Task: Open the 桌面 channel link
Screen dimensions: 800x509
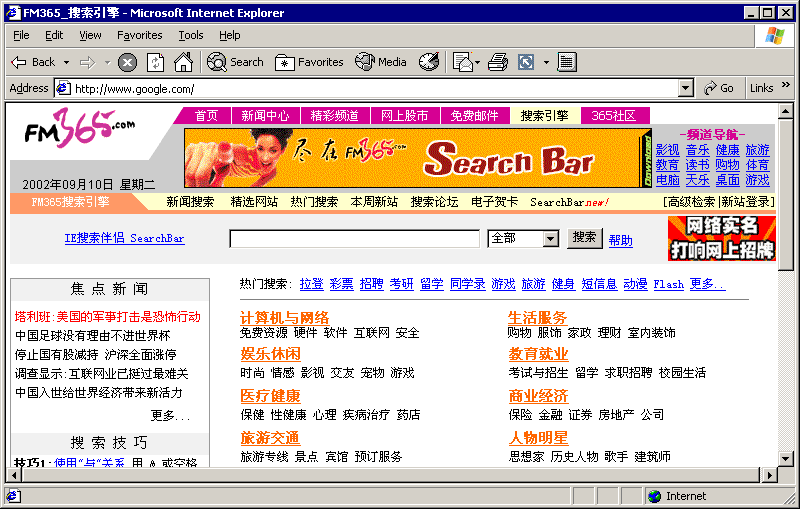Action: pyautogui.click(x=728, y=180)
